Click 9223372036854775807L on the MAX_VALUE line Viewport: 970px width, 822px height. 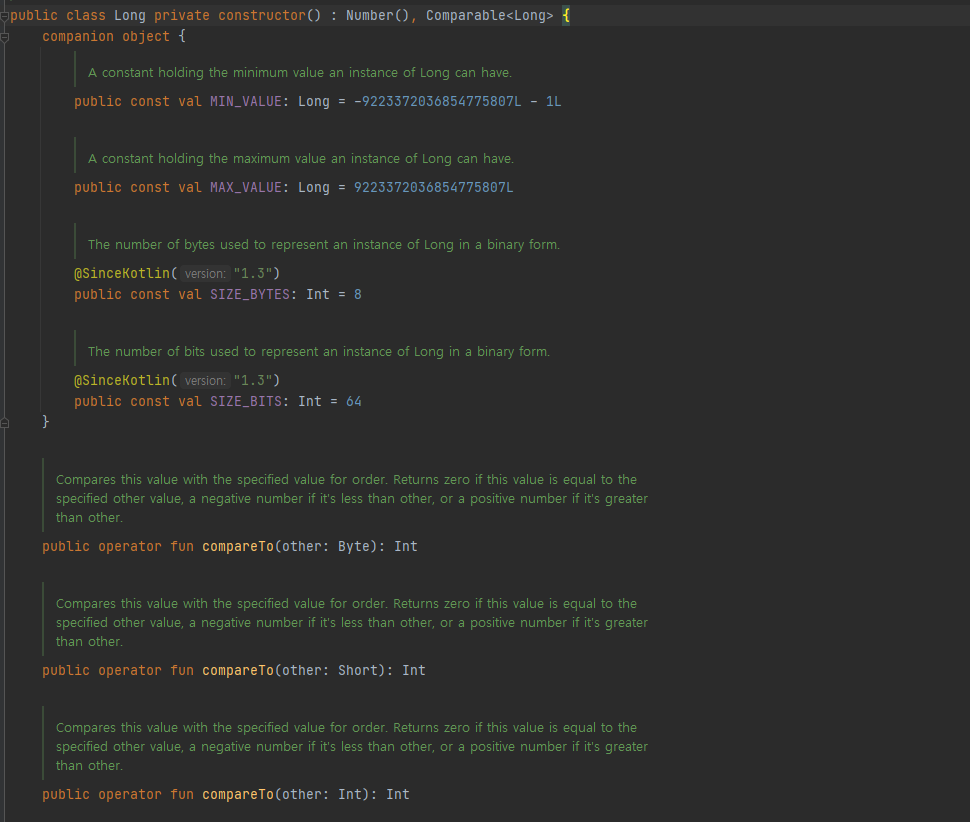tap(433, 187)
